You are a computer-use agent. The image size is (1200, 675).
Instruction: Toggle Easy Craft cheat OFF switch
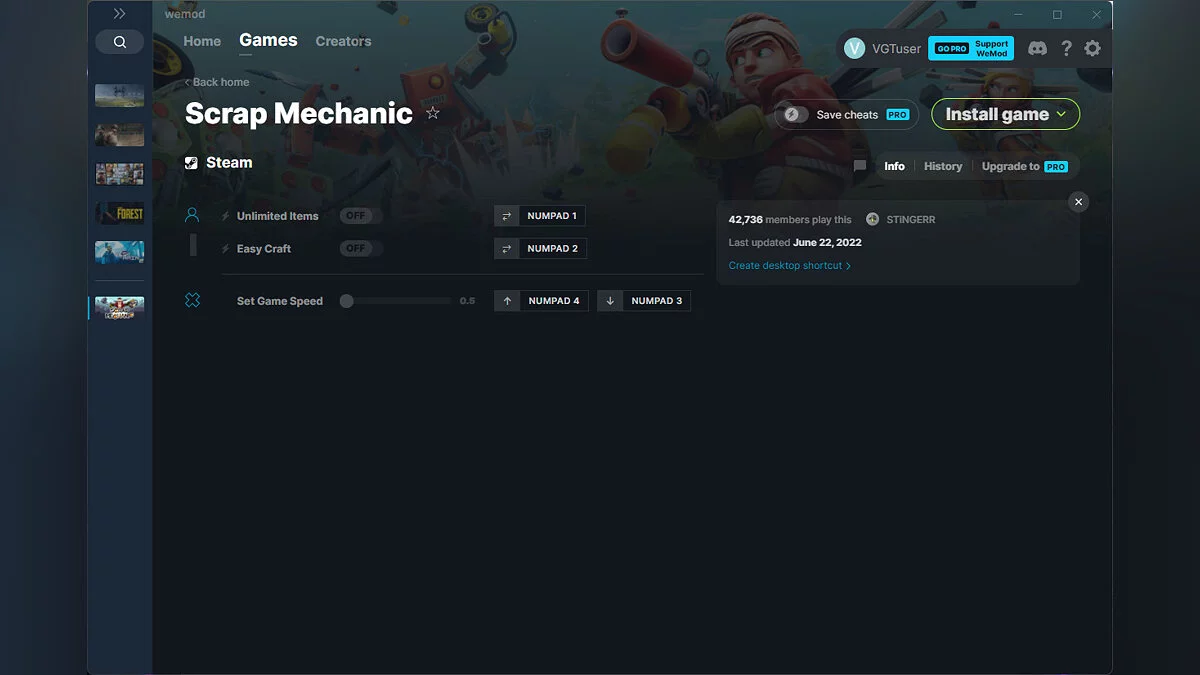355,248
